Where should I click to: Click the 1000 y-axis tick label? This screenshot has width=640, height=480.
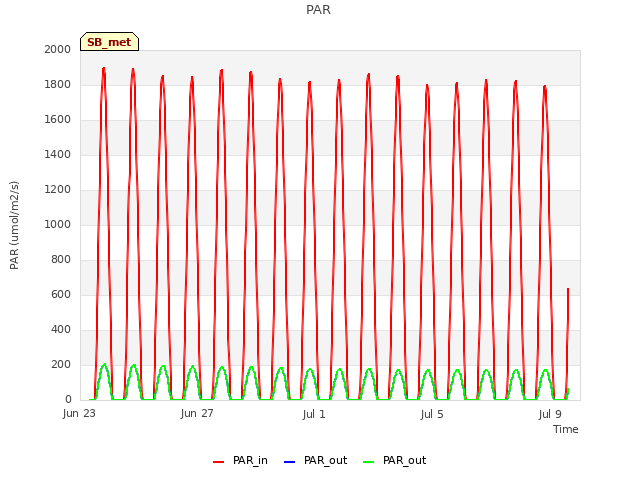tap(58, 224)
